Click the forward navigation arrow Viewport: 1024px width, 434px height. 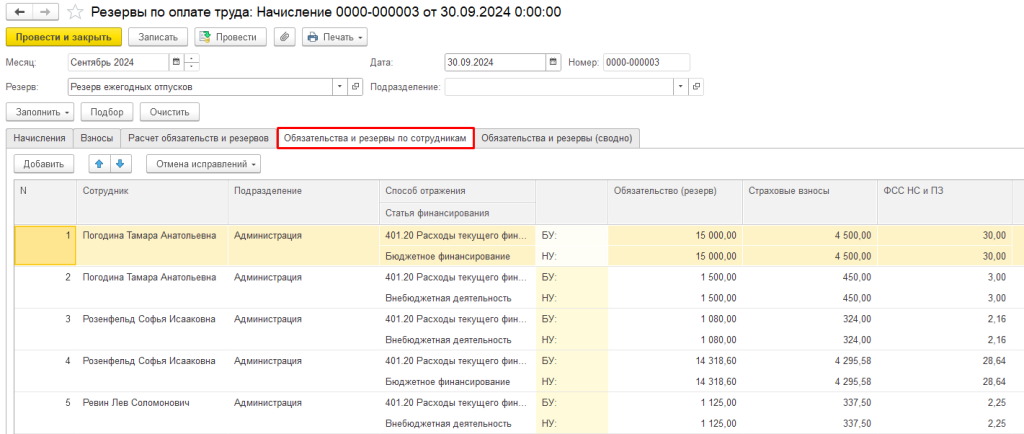pos(44,12)
